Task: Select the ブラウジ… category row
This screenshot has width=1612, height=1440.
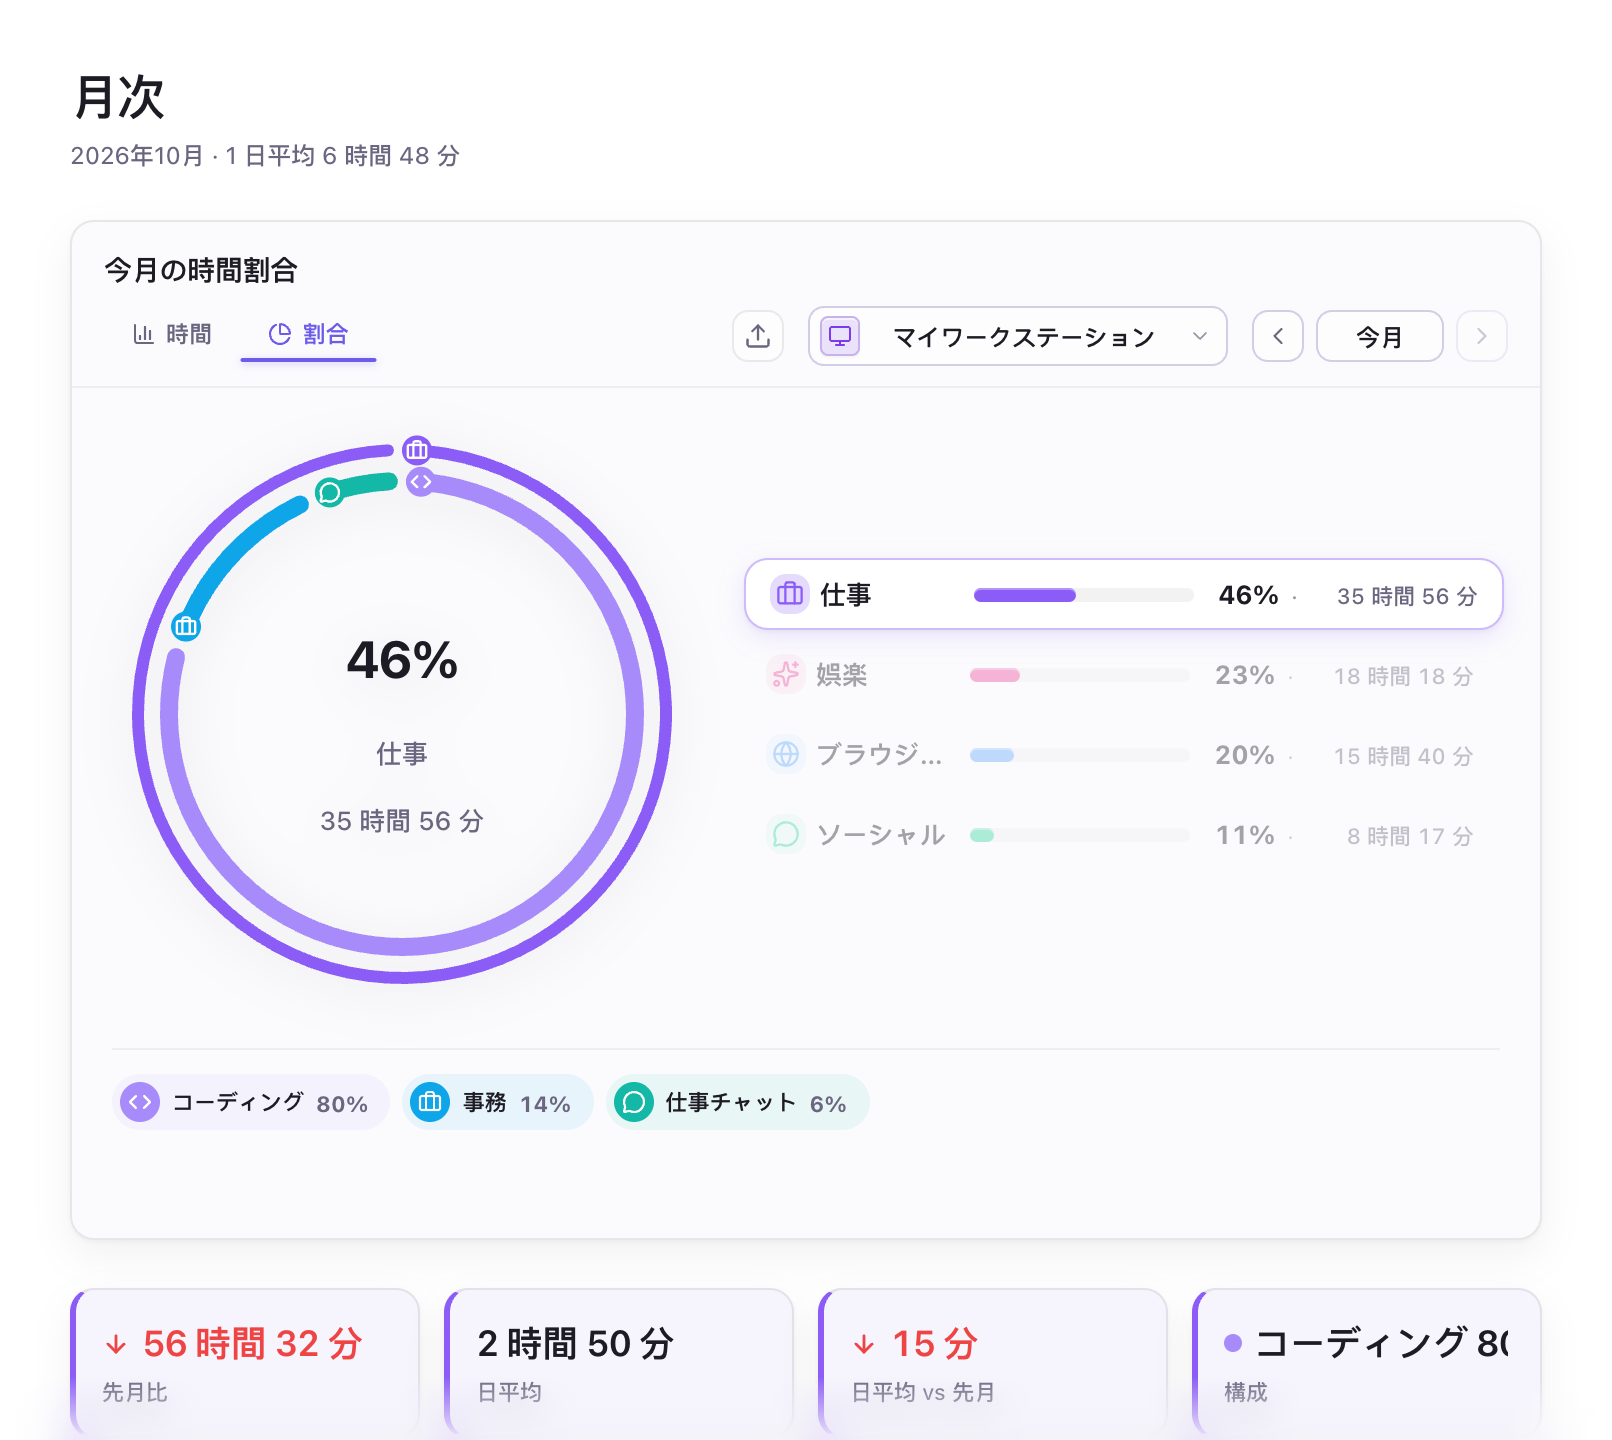Action: pyautogui.click(x=1124, y=755)
